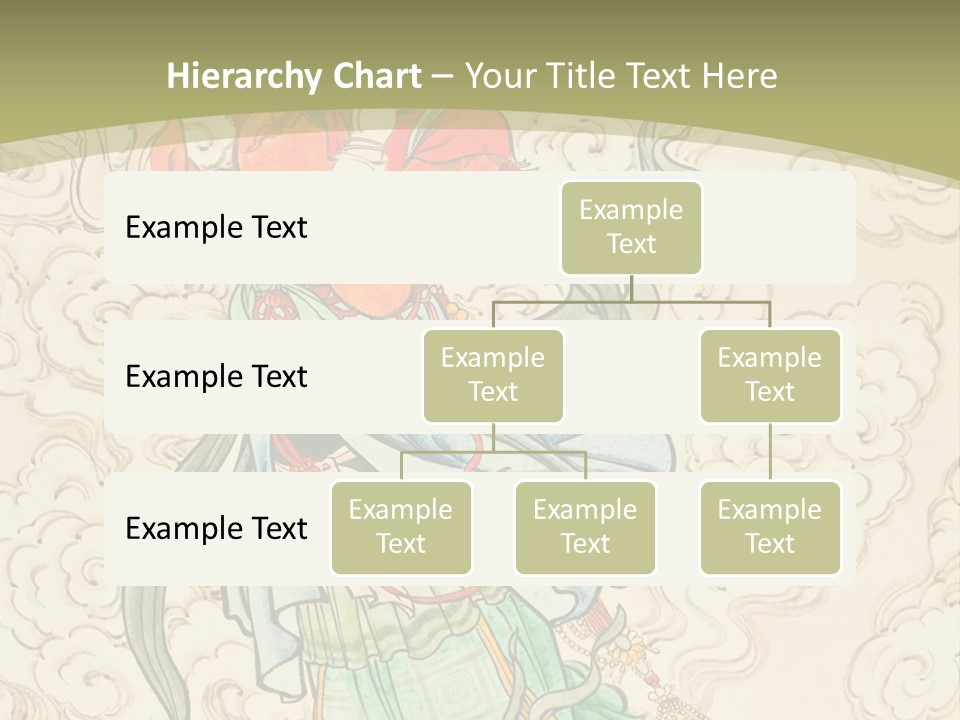
Task: Click the second-level right Example Text box
Action: pyautogui.click(x=770, y=375)
